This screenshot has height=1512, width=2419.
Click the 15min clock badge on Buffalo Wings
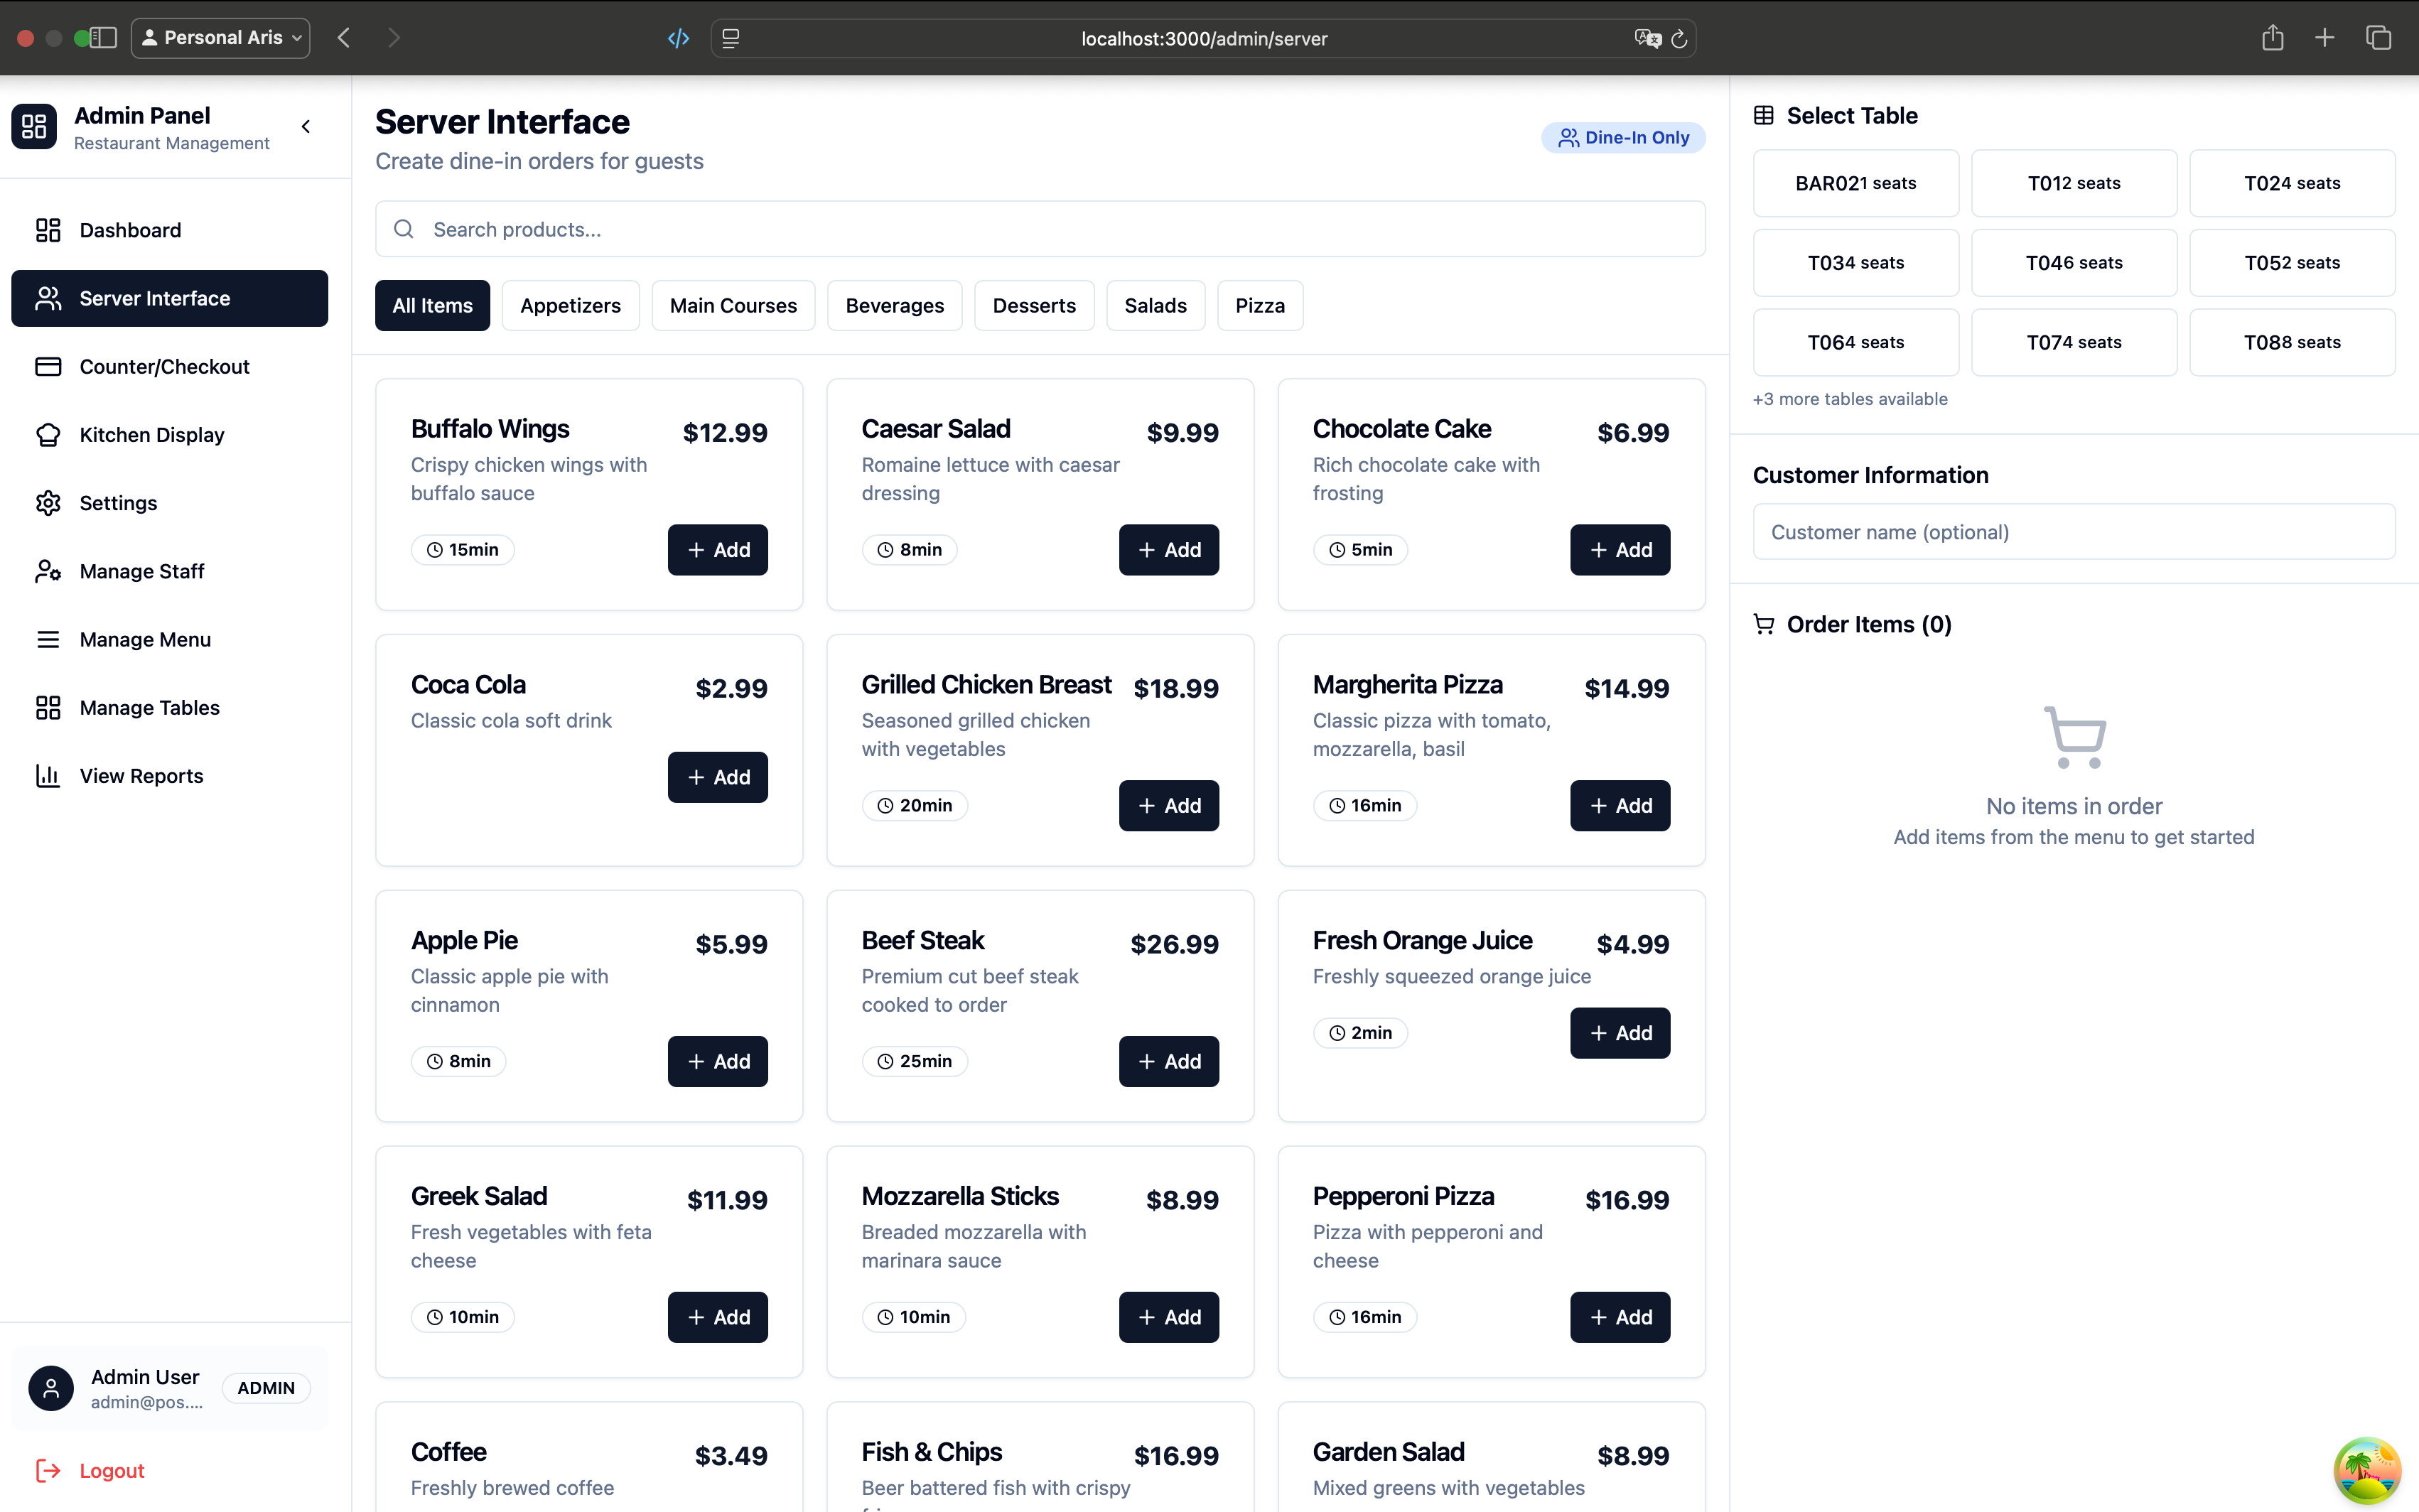coord(462,550)
